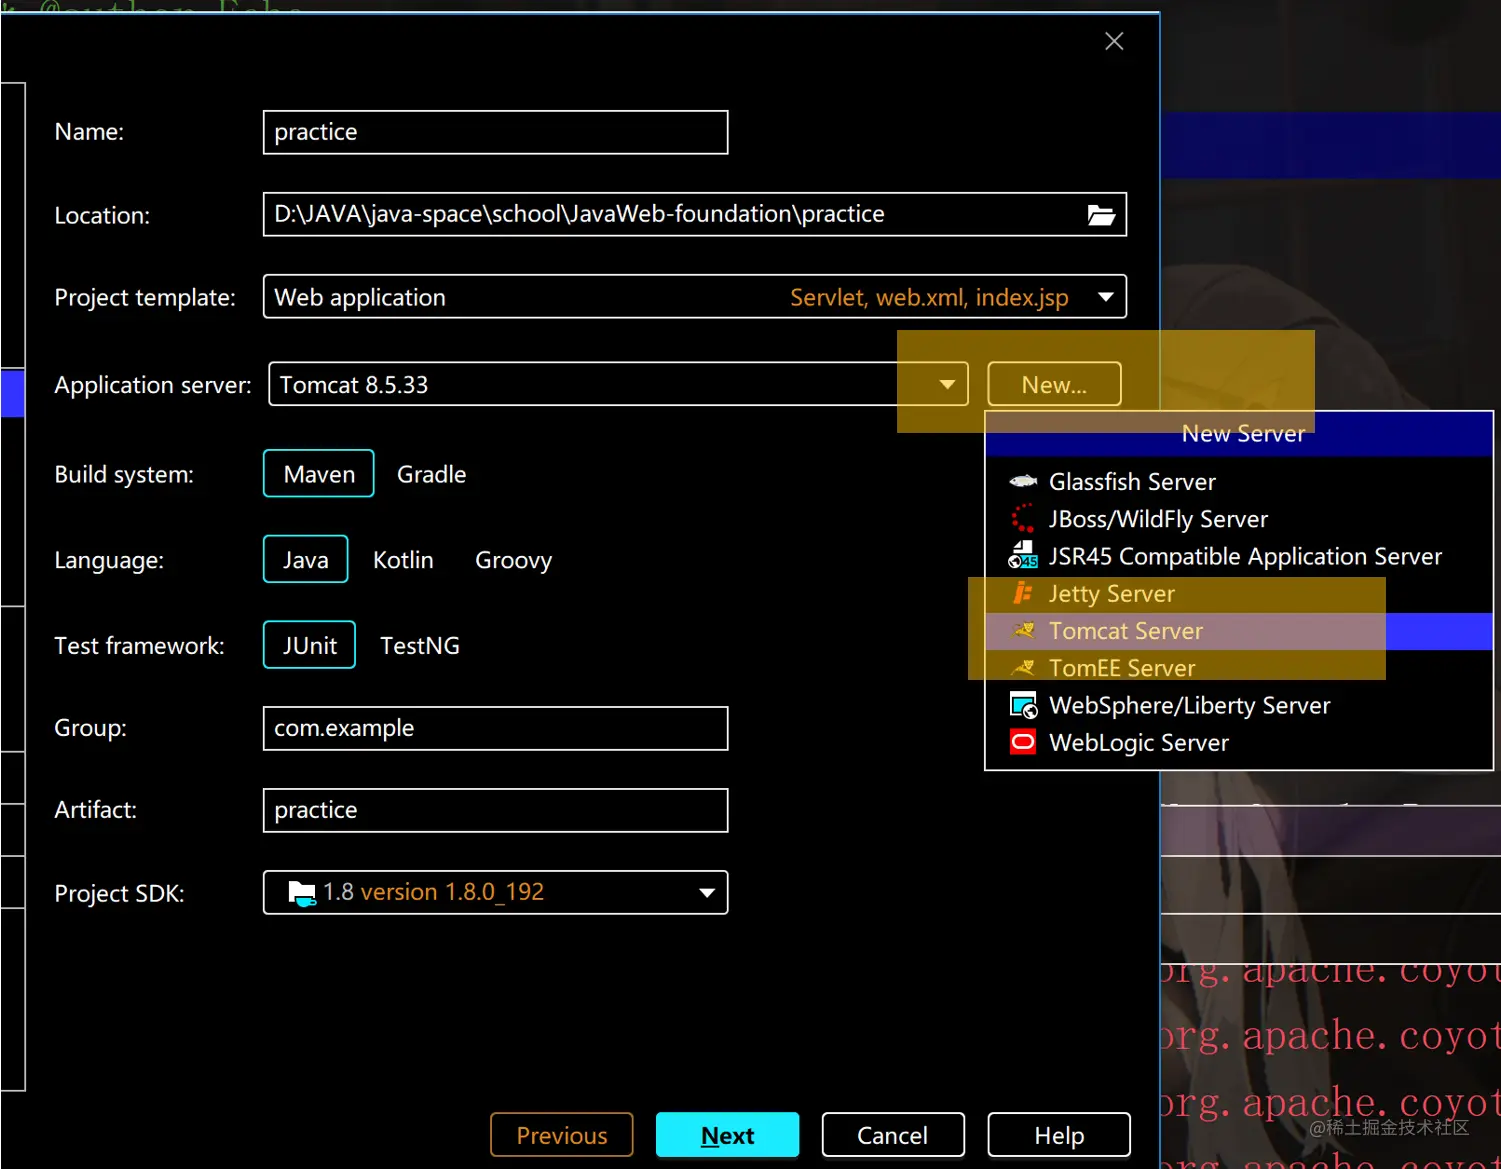Click the Name input field
Viewport: 1501px width, 1169px height.
495,132
